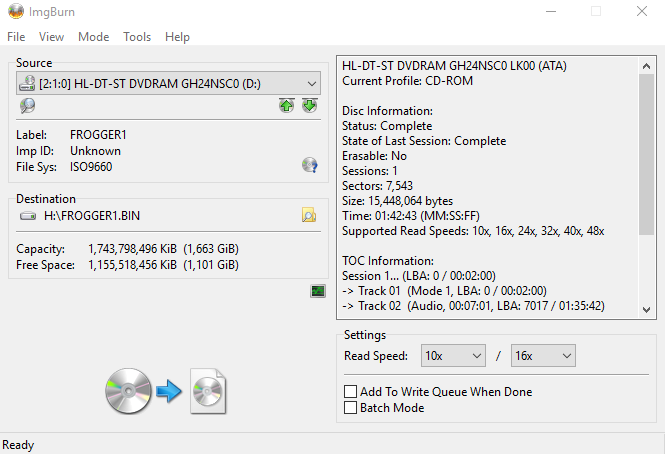Click the info panel scrollbar thumb
This screenshot has width=665, height=454.
click(x=646, y=154)
